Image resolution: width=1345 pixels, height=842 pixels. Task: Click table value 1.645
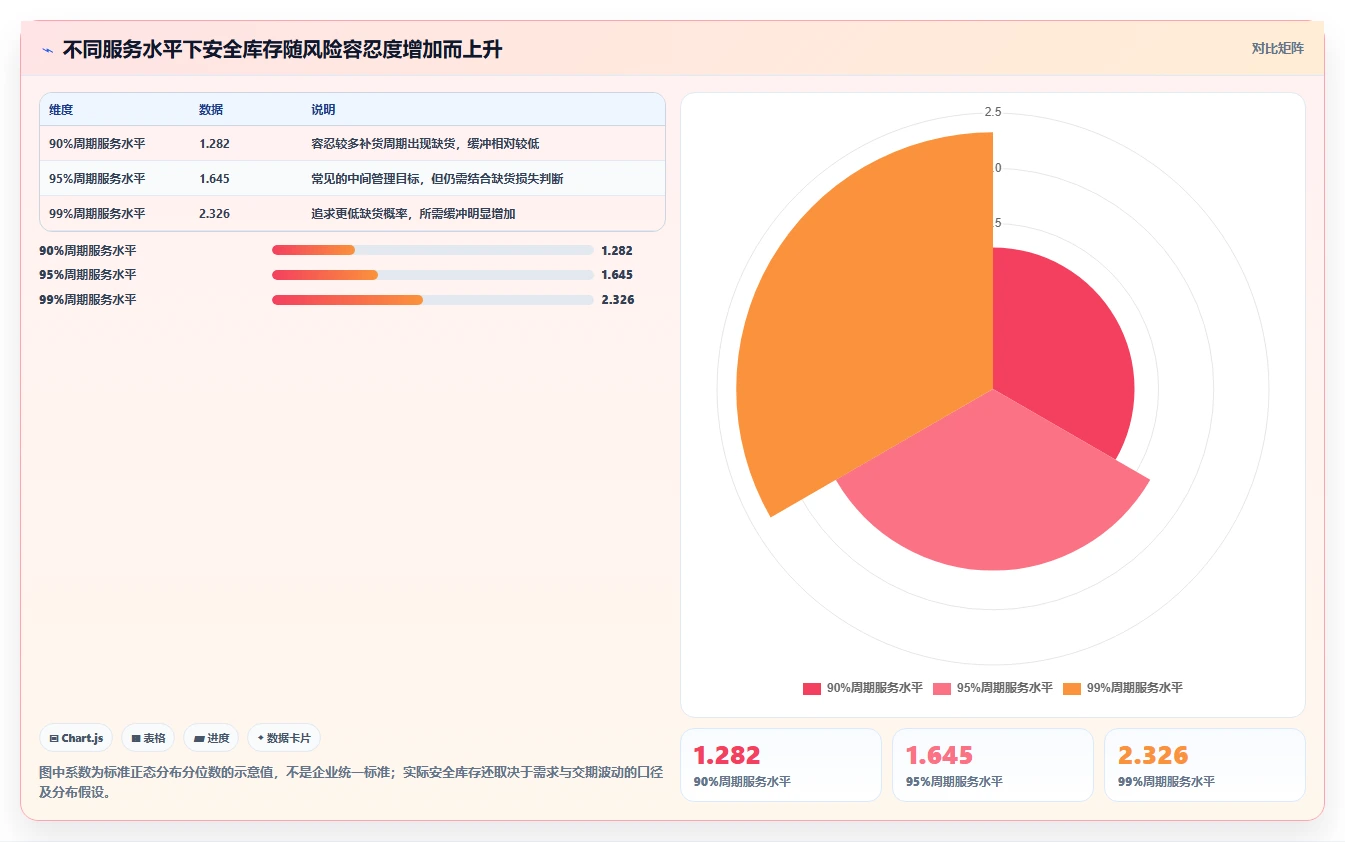tap(215, 179)
